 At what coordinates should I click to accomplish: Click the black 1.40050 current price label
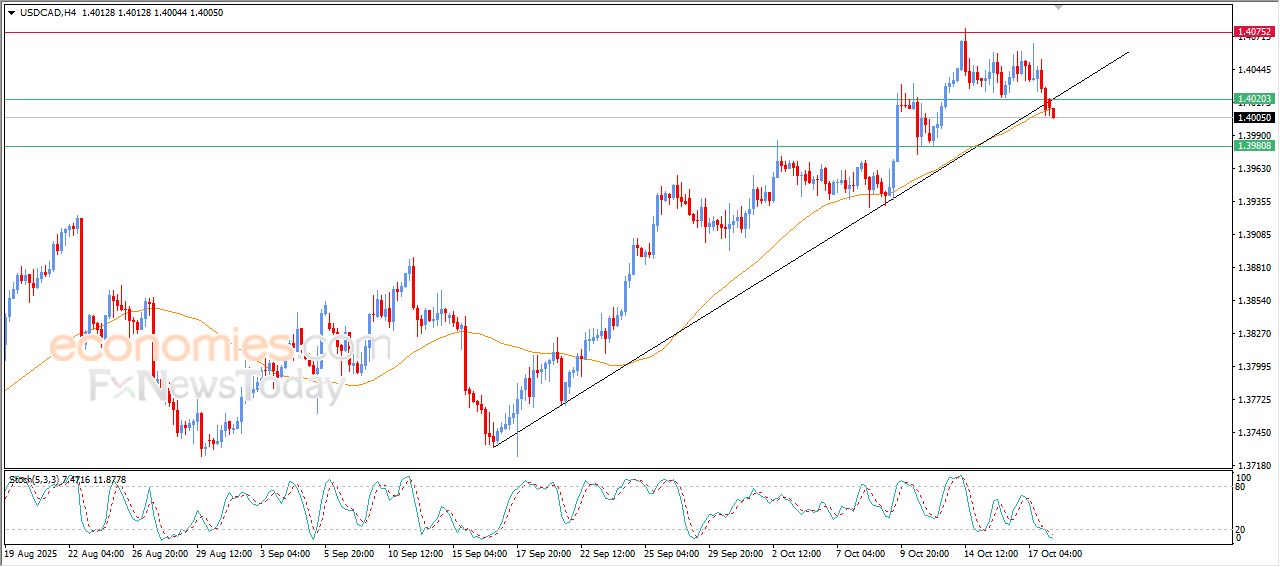pyautogui.click(x=1254, y=117)
